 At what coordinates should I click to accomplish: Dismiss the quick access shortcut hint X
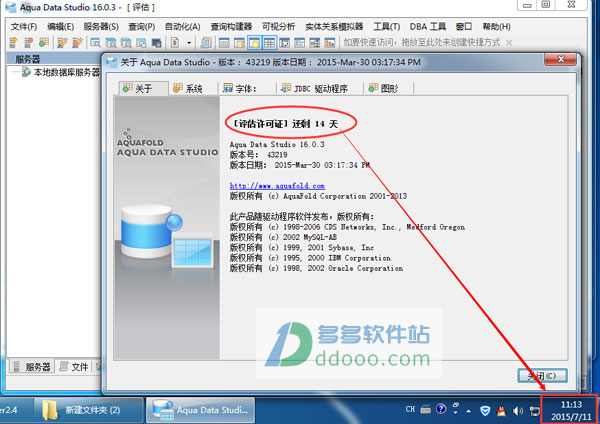[x=509, y=43]
